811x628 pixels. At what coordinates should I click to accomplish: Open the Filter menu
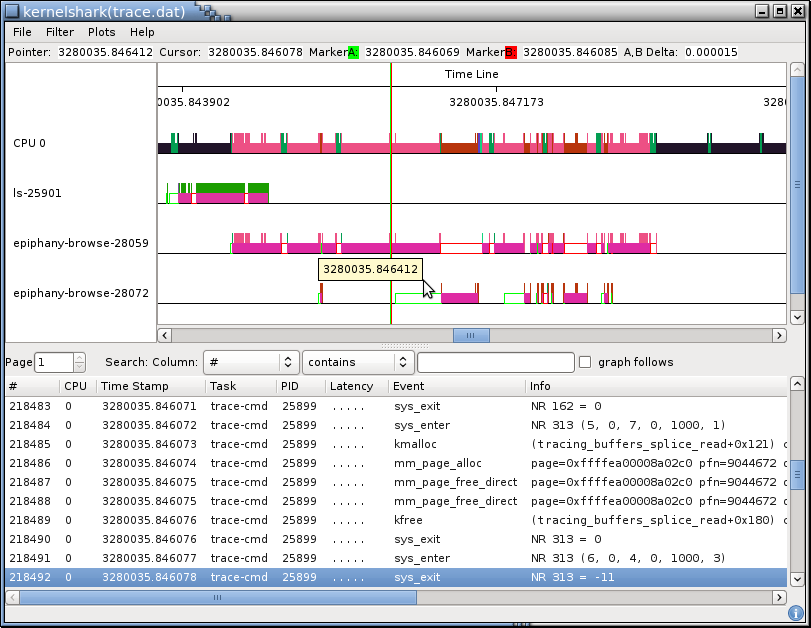point(60,32)
